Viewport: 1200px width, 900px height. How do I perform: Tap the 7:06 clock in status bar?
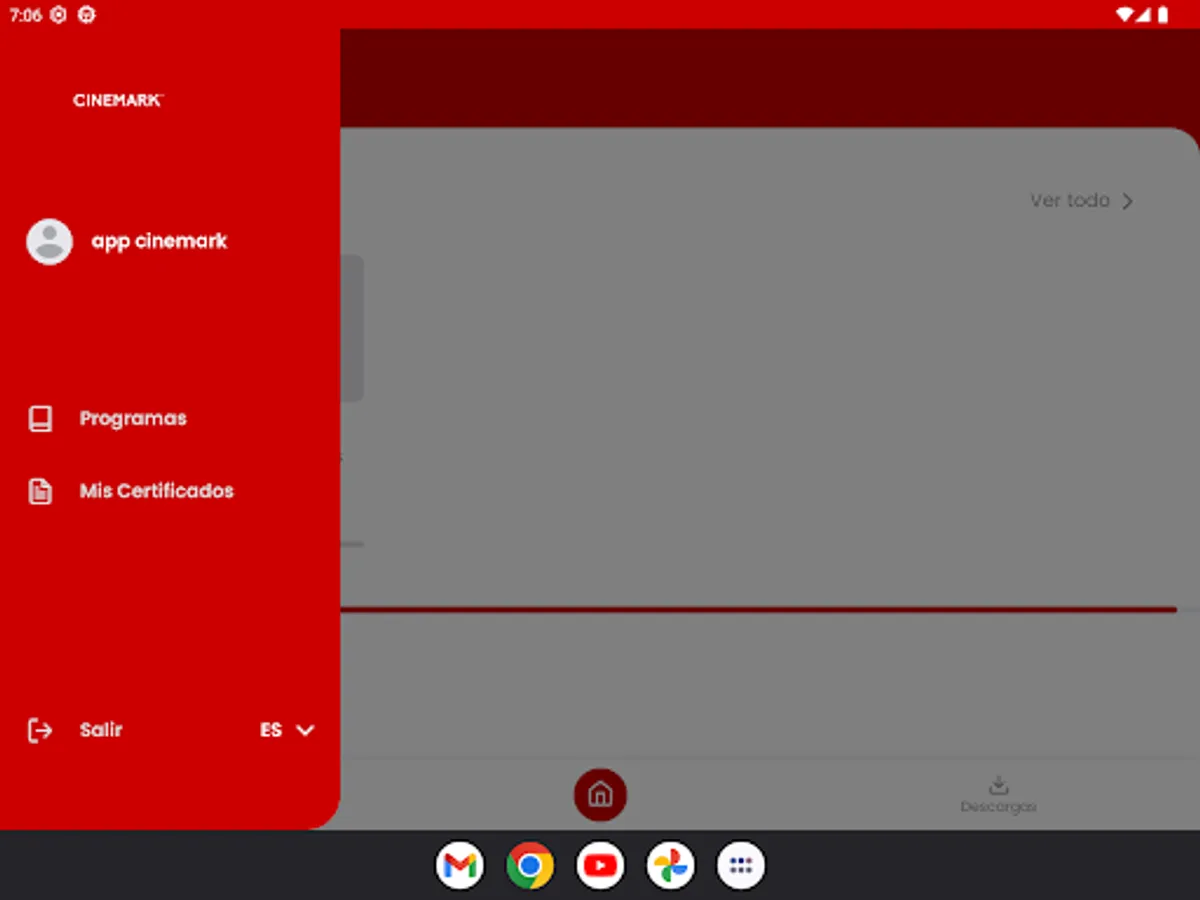click(x=26, y=15)
